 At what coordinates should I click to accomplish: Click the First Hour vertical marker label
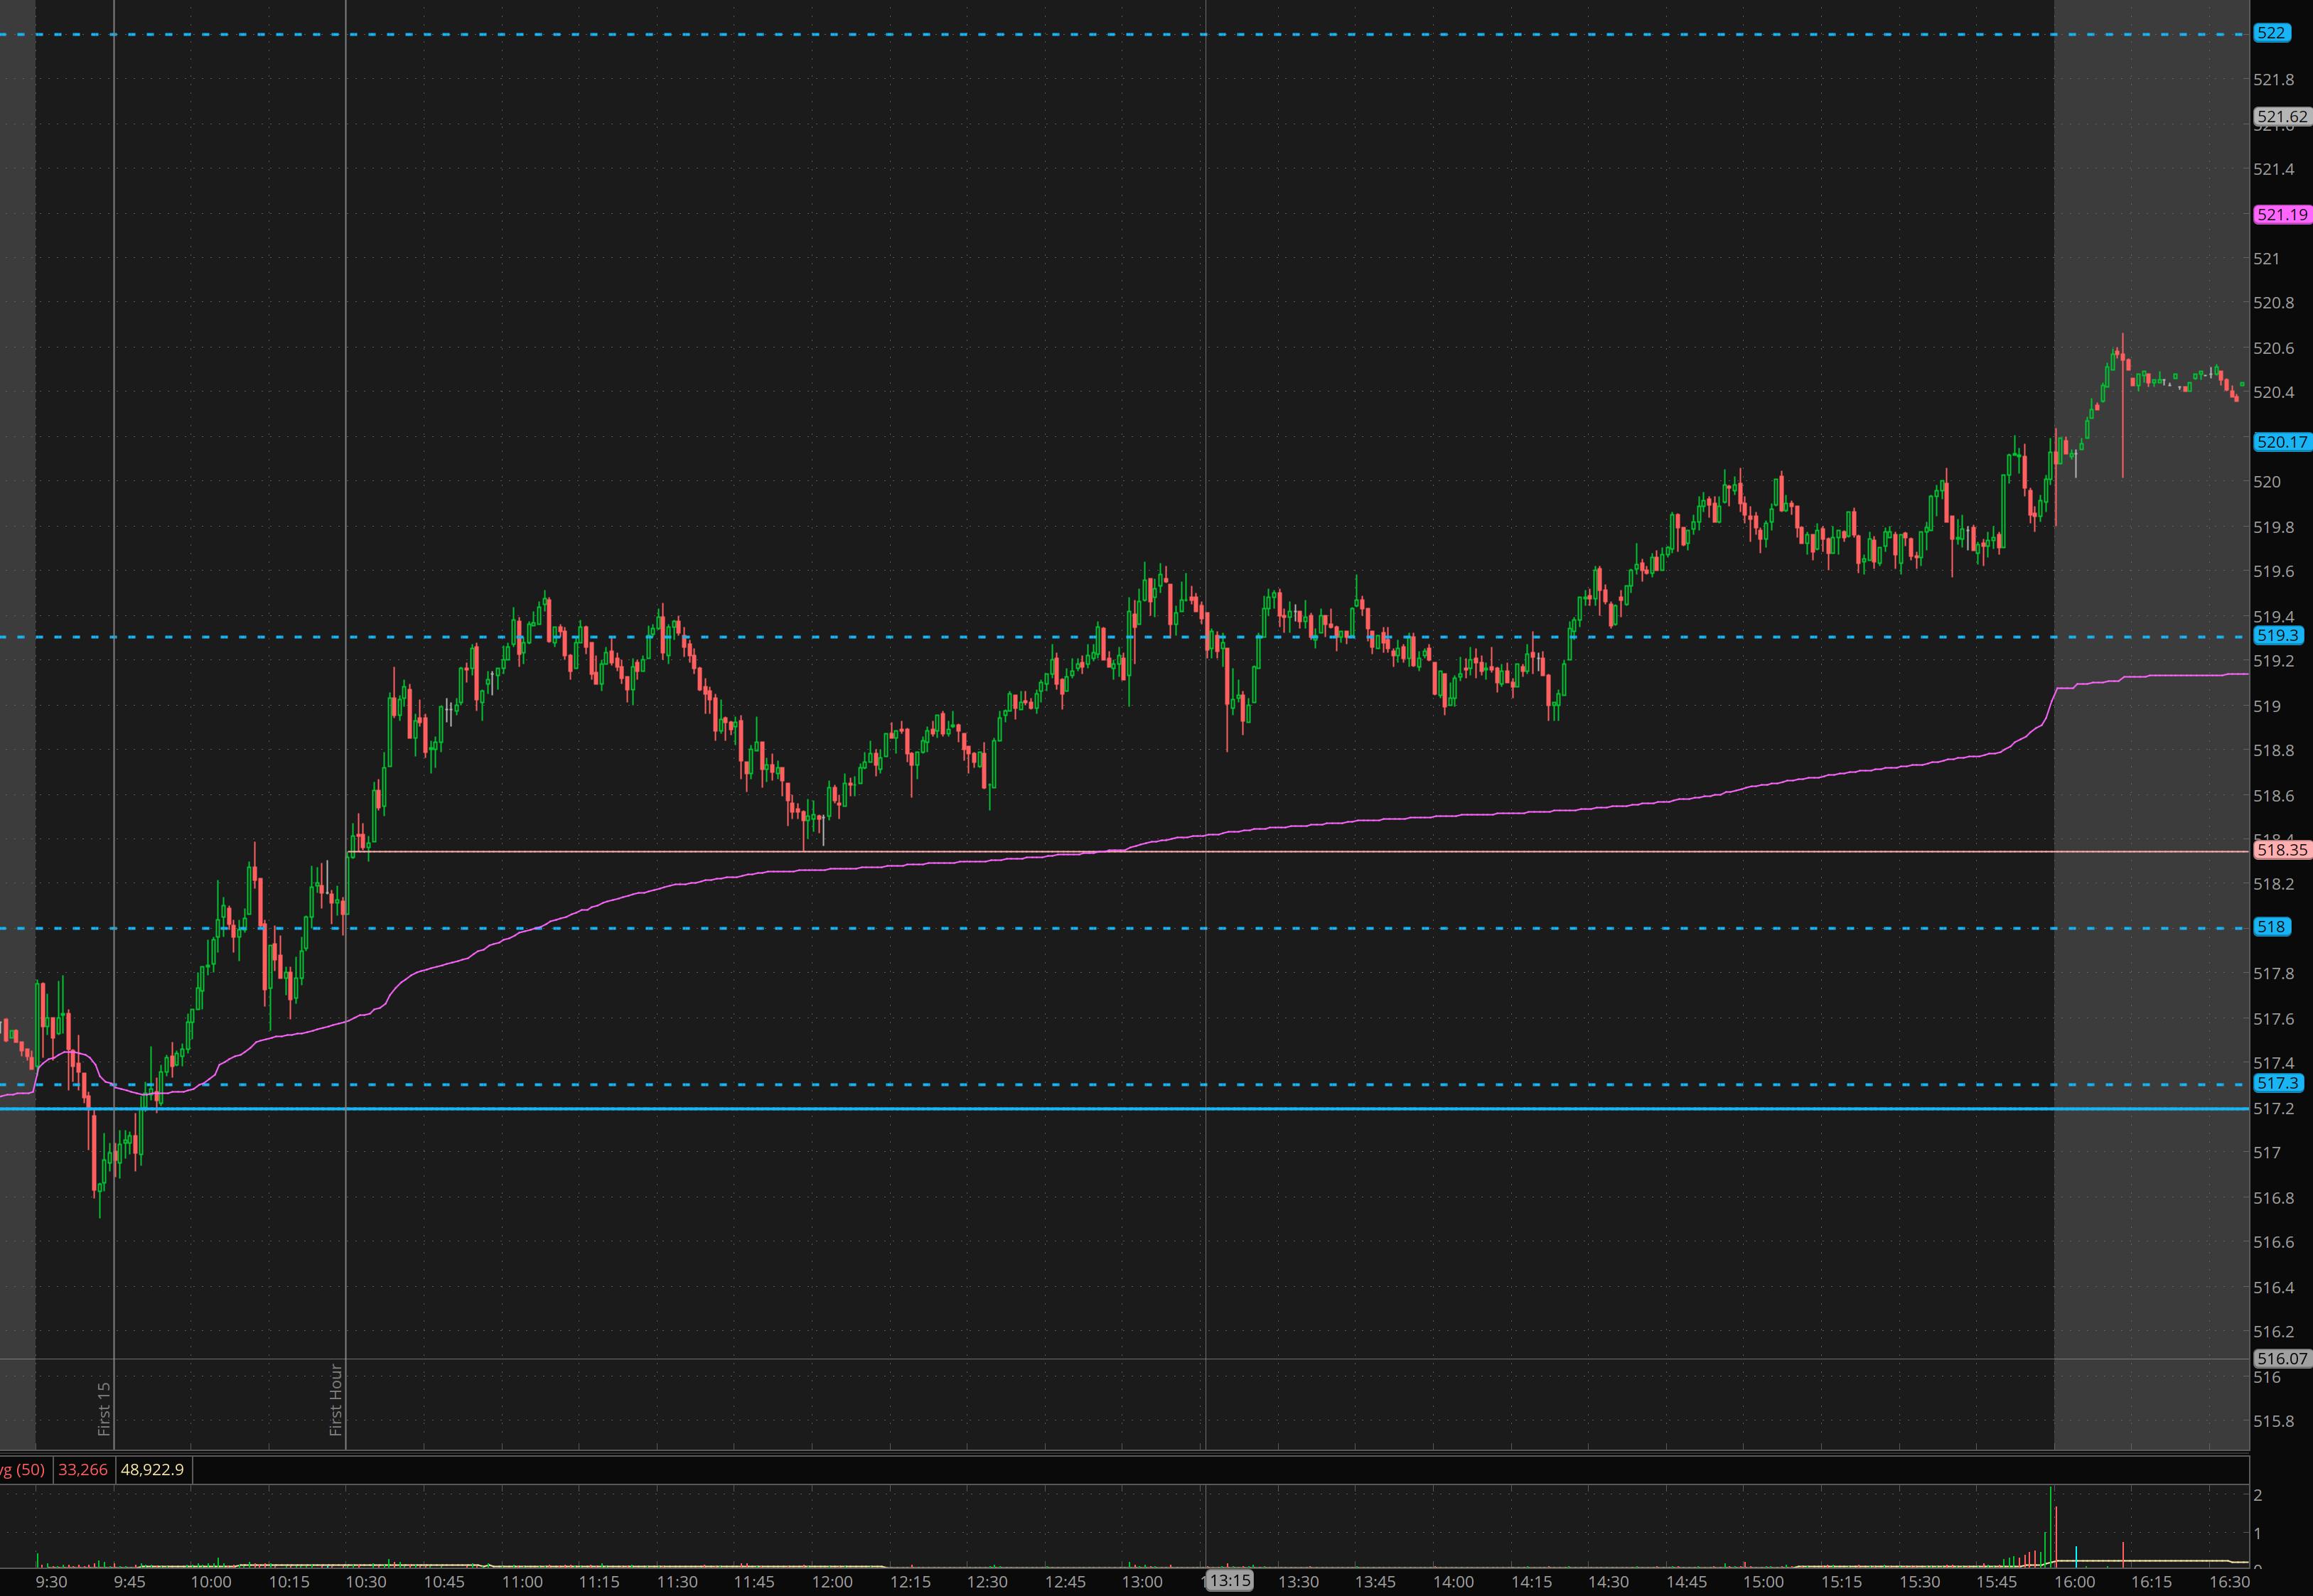coord(336,1399)
